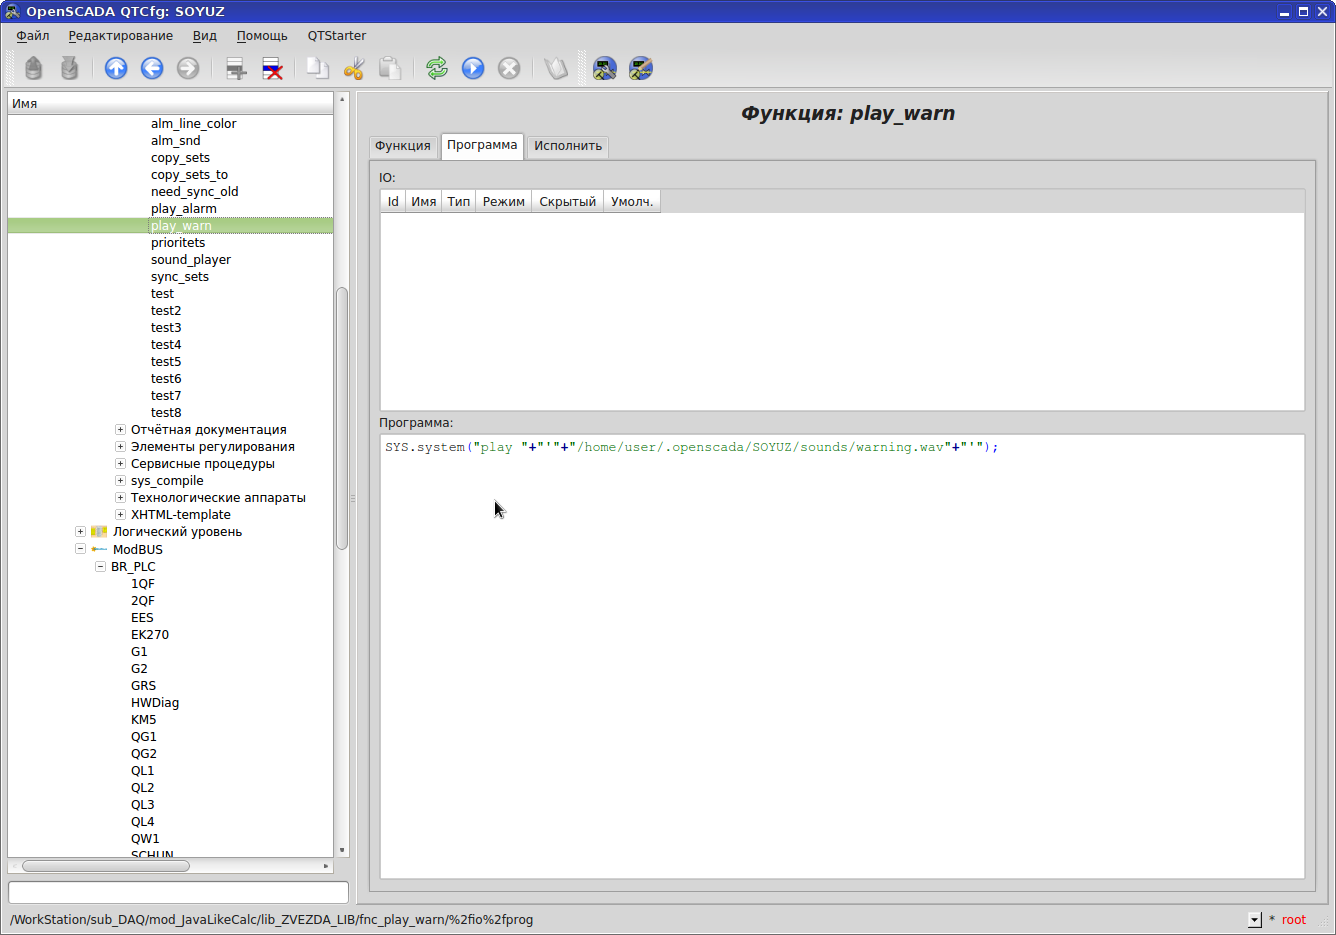Click the tree scrollbar down arrow
Image resolution: width=1336 pixels, height=935 pixels.
(342, 850)
